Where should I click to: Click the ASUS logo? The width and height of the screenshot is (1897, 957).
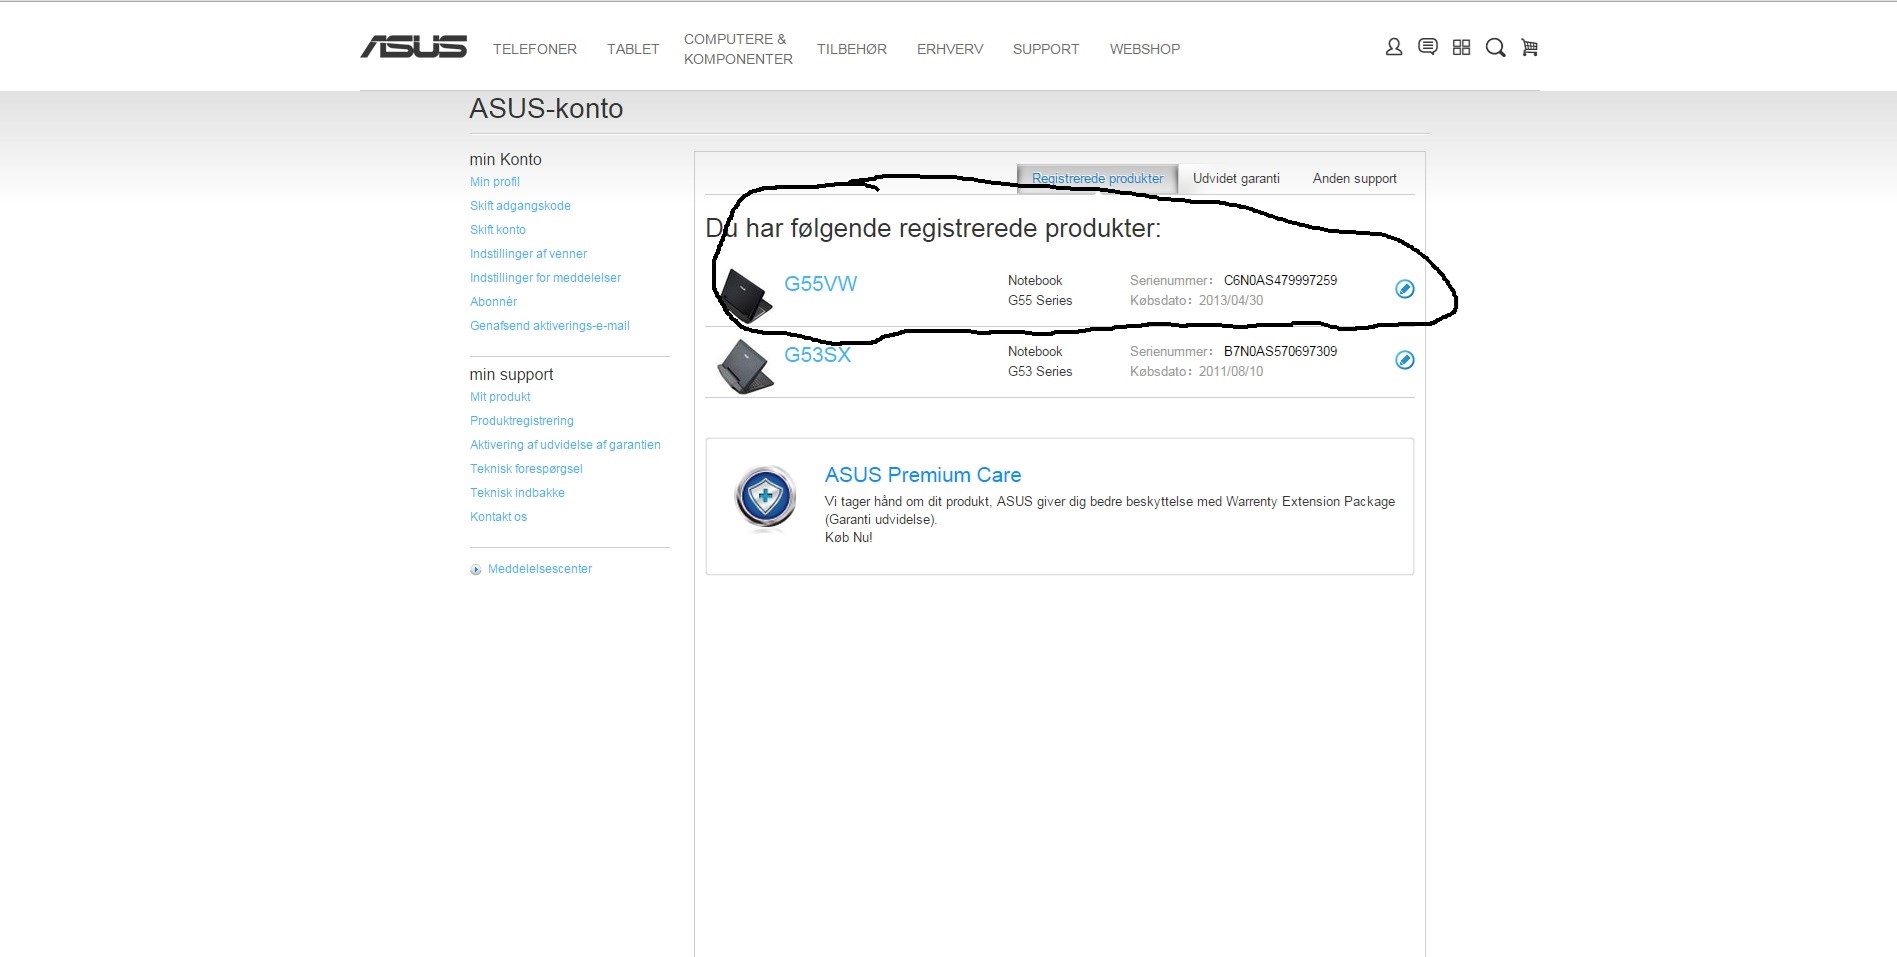tap(413, 47)
